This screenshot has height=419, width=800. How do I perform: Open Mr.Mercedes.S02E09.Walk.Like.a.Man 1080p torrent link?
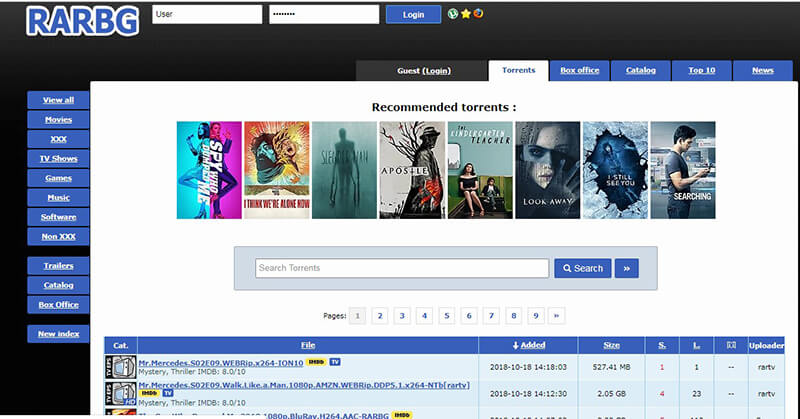304,385
